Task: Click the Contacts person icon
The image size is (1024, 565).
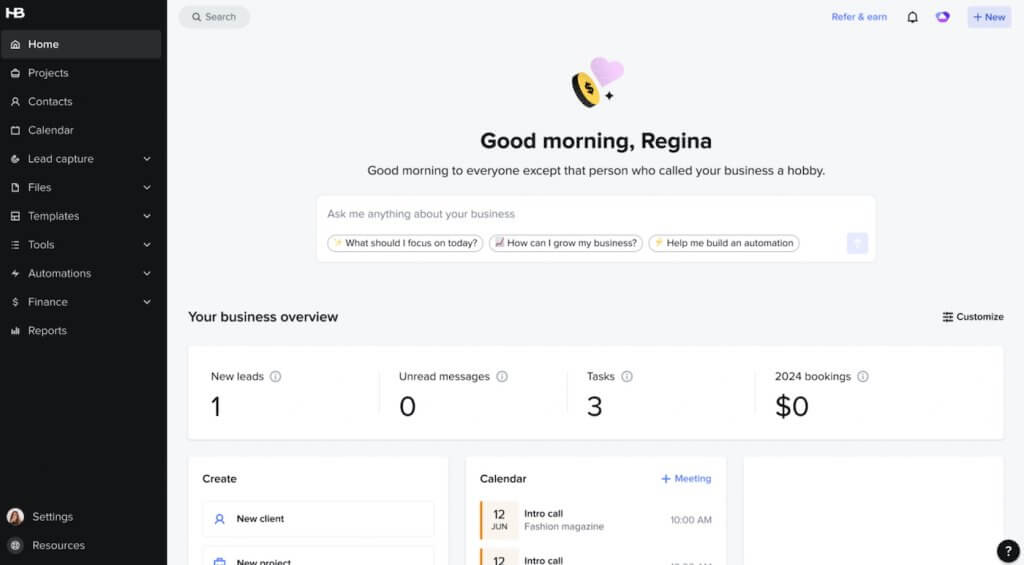Action: [x=15, y=102]
